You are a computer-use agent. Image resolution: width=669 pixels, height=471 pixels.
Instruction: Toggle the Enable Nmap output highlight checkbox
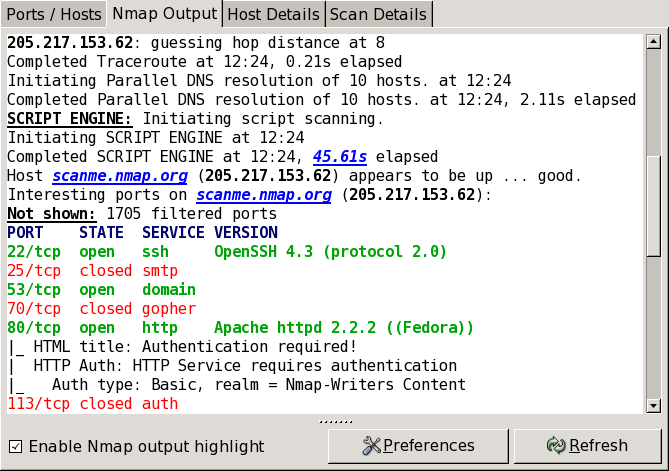click(15, 446)
